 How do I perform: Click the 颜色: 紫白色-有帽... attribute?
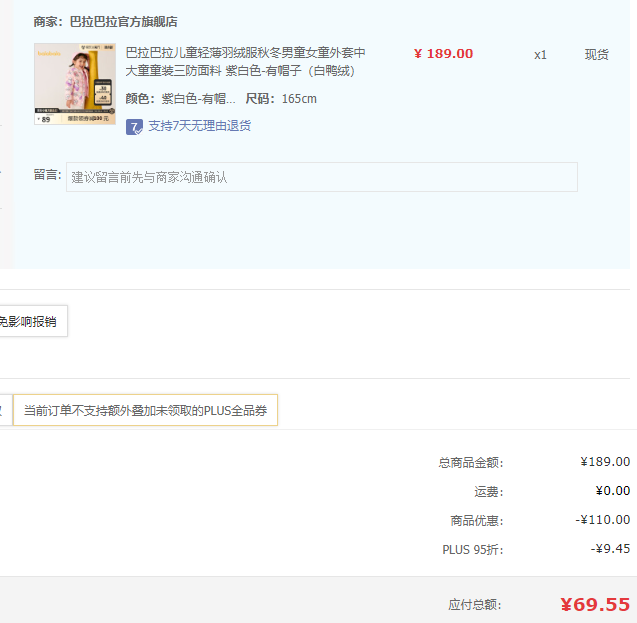point(180,99)
